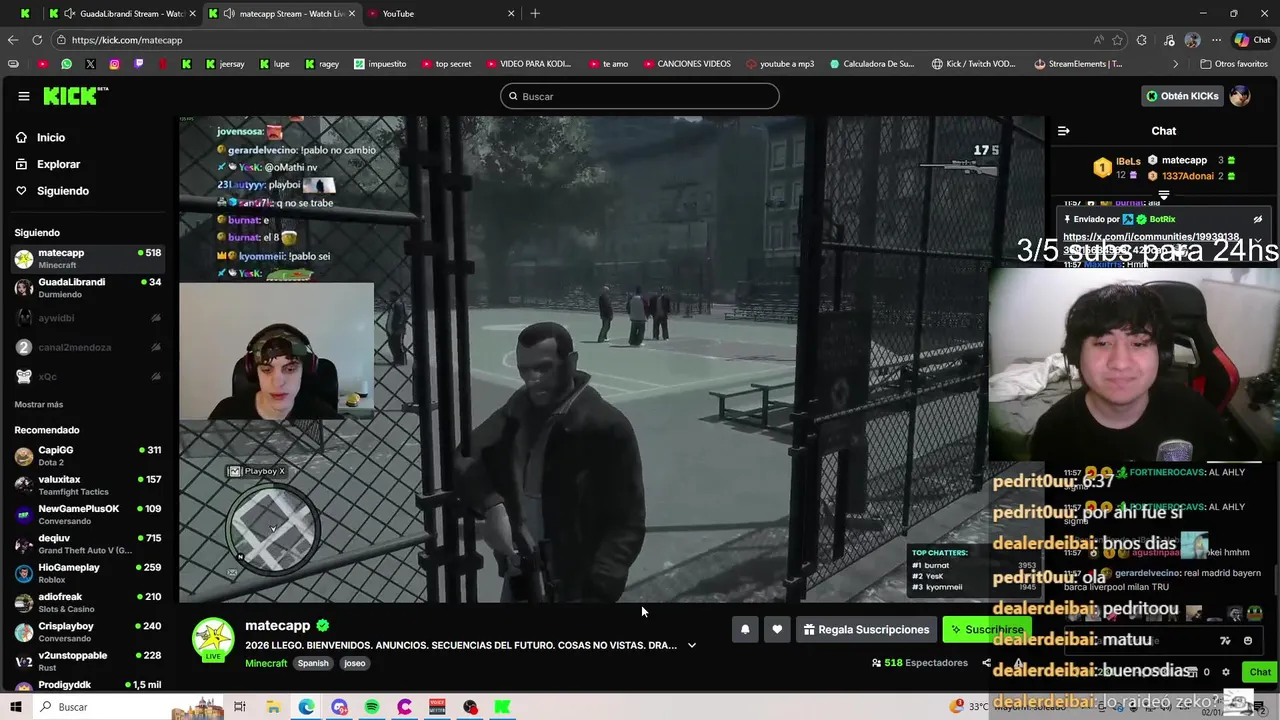Click the green Suscribirse button
This screenshot has height=720, width=1280.
[x=987, y=629]
